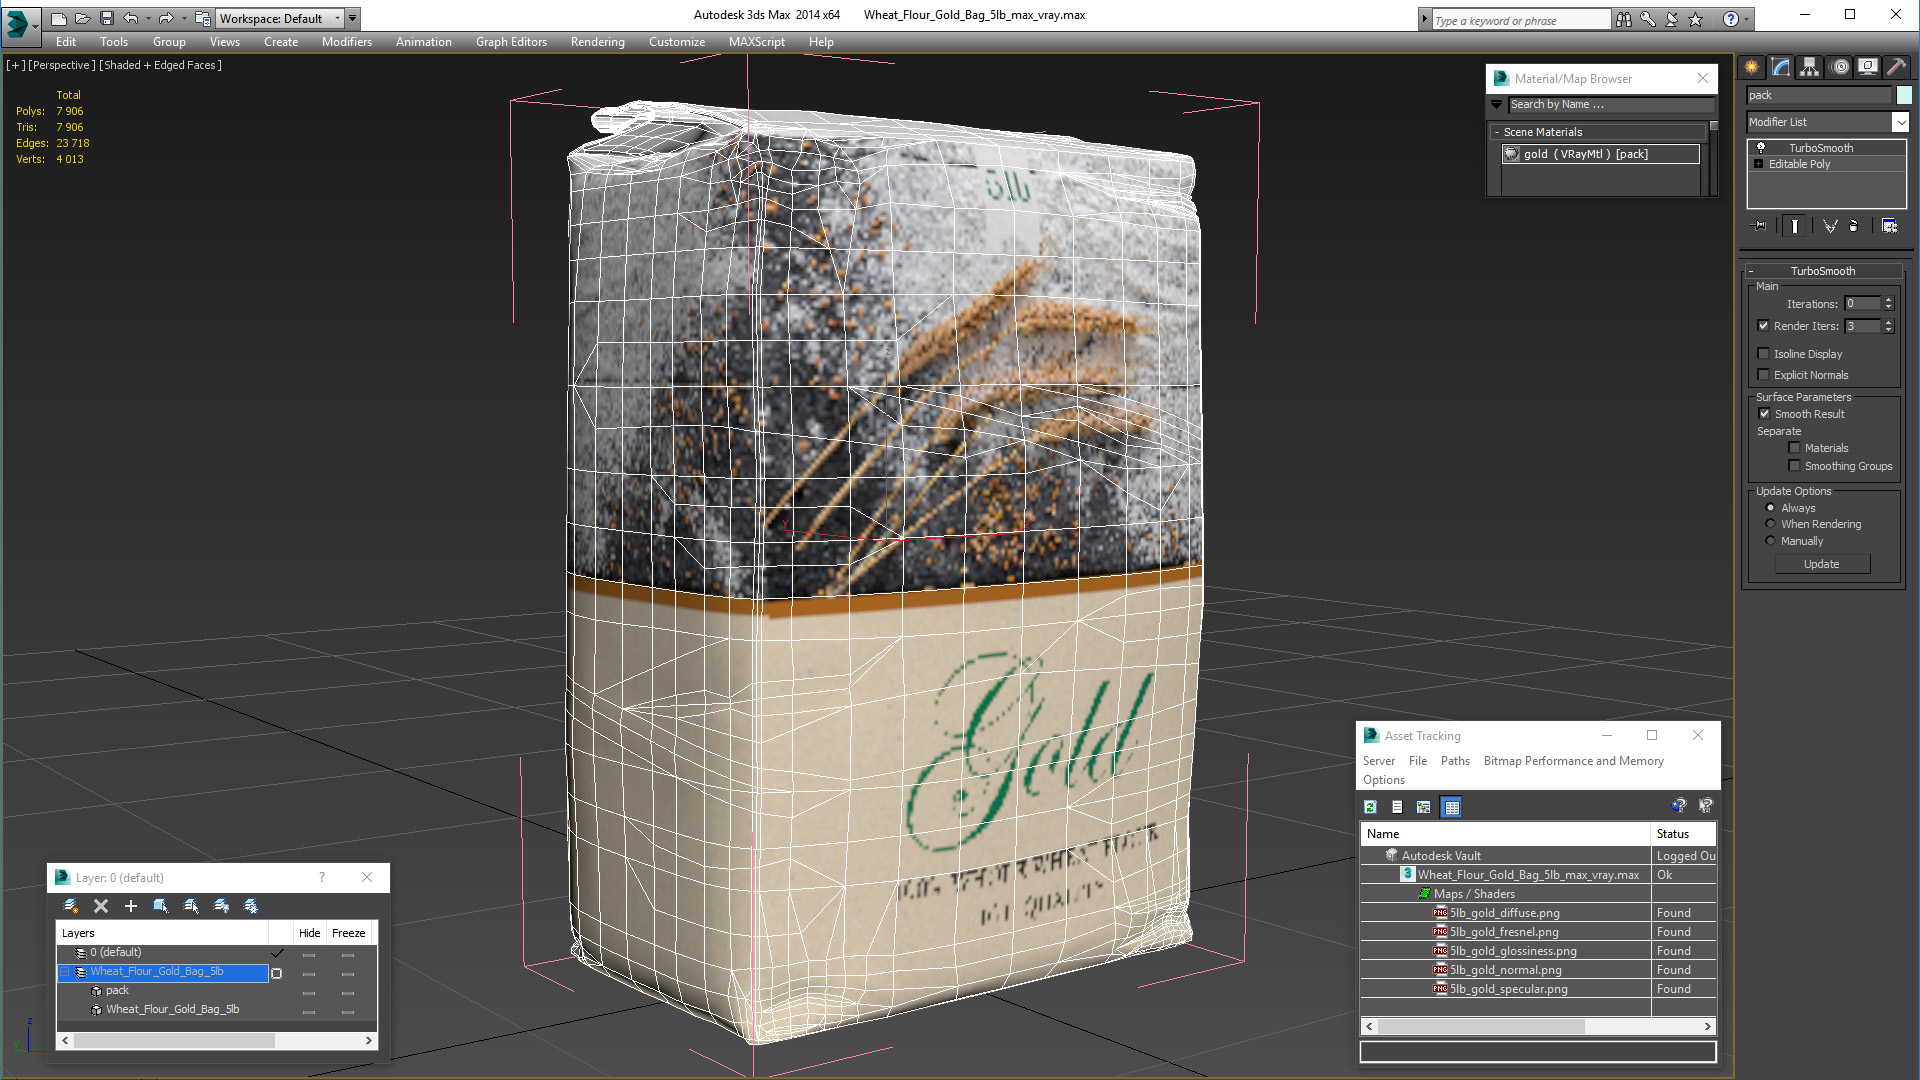Image resolution: width=1920 pixels, height=1080 pixels.
Task: Switch Asset Tracking to Tree View
Action: pos(1424,807)
